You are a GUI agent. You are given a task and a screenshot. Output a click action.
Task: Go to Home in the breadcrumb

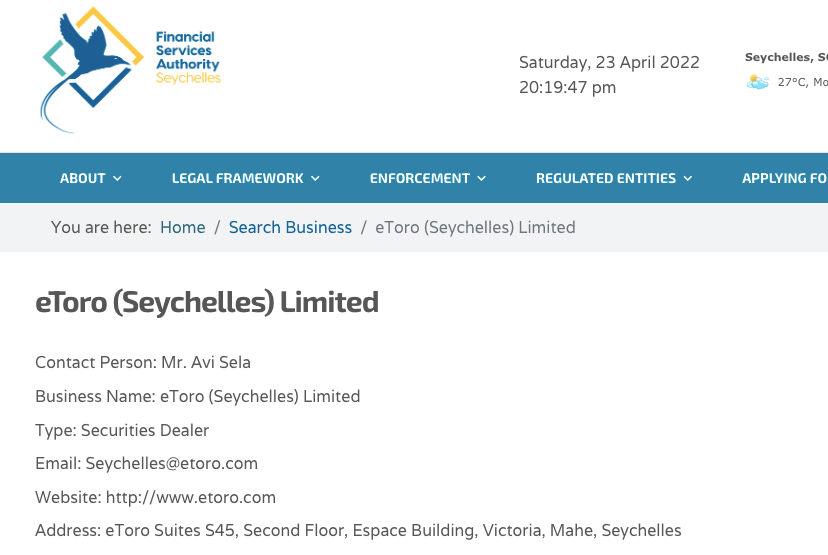pos(183,227)
